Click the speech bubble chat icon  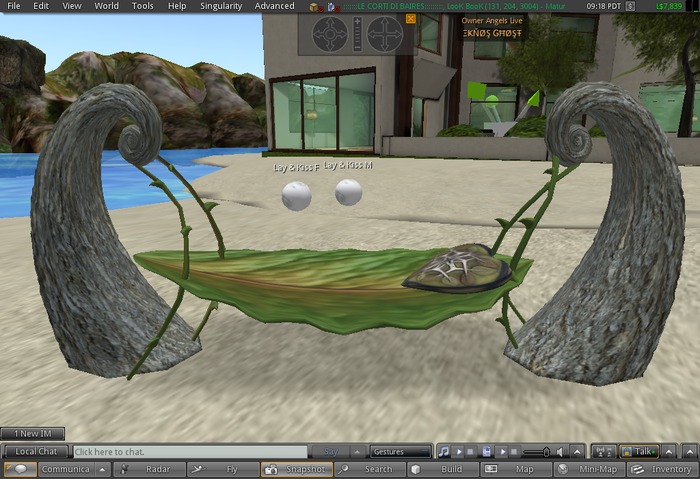pyautogui.click(x=20, y=469)
